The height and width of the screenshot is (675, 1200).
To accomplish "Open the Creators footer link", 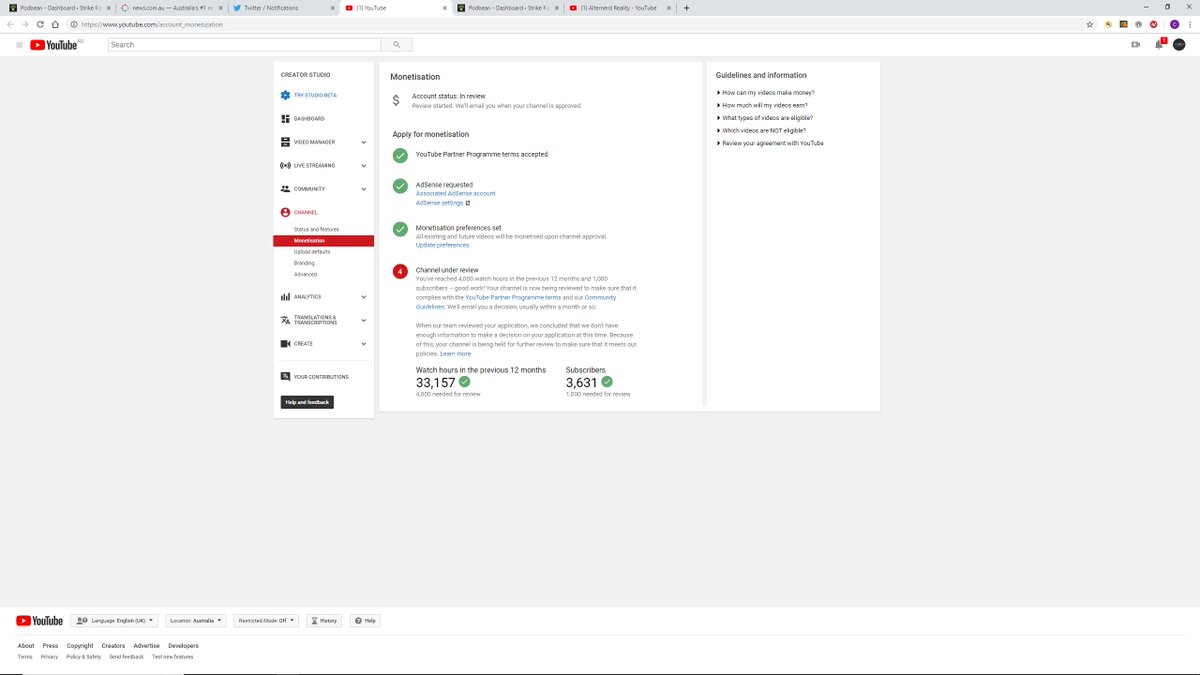I will 113,646.
